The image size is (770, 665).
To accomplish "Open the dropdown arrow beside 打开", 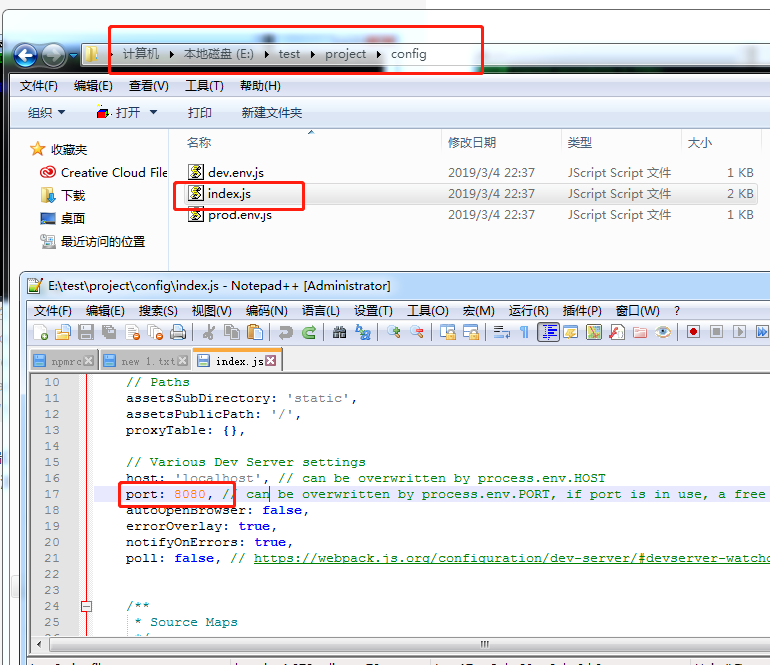I will click(x=153, y=112).
